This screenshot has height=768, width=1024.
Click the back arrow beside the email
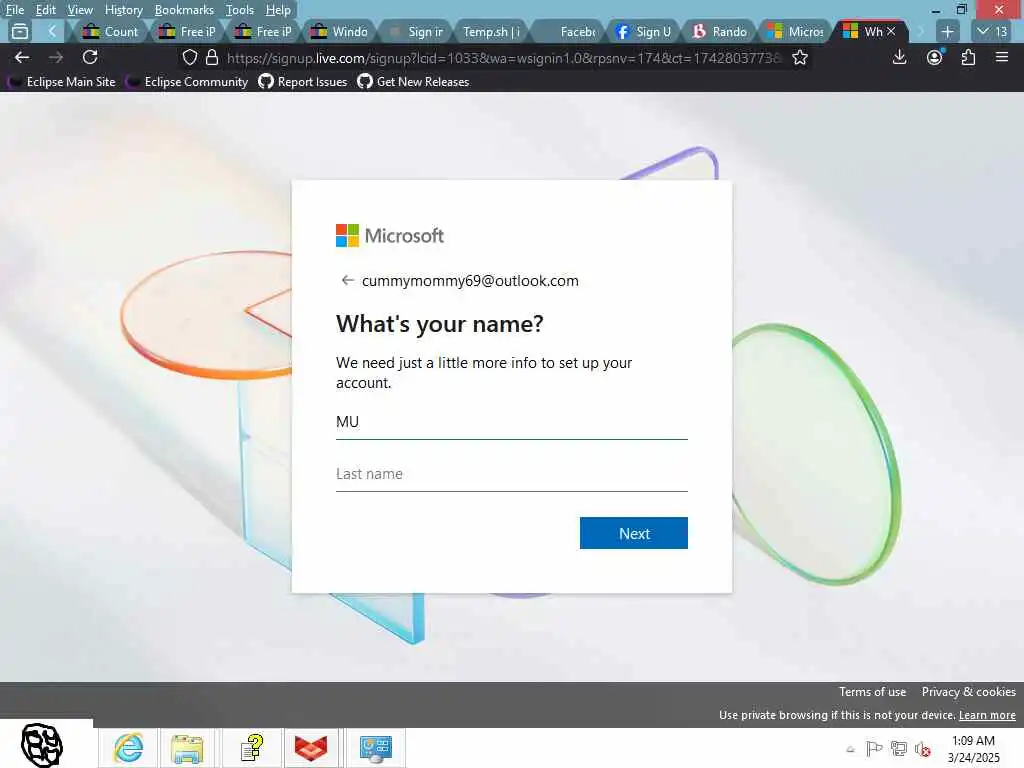tap(347, 280)
